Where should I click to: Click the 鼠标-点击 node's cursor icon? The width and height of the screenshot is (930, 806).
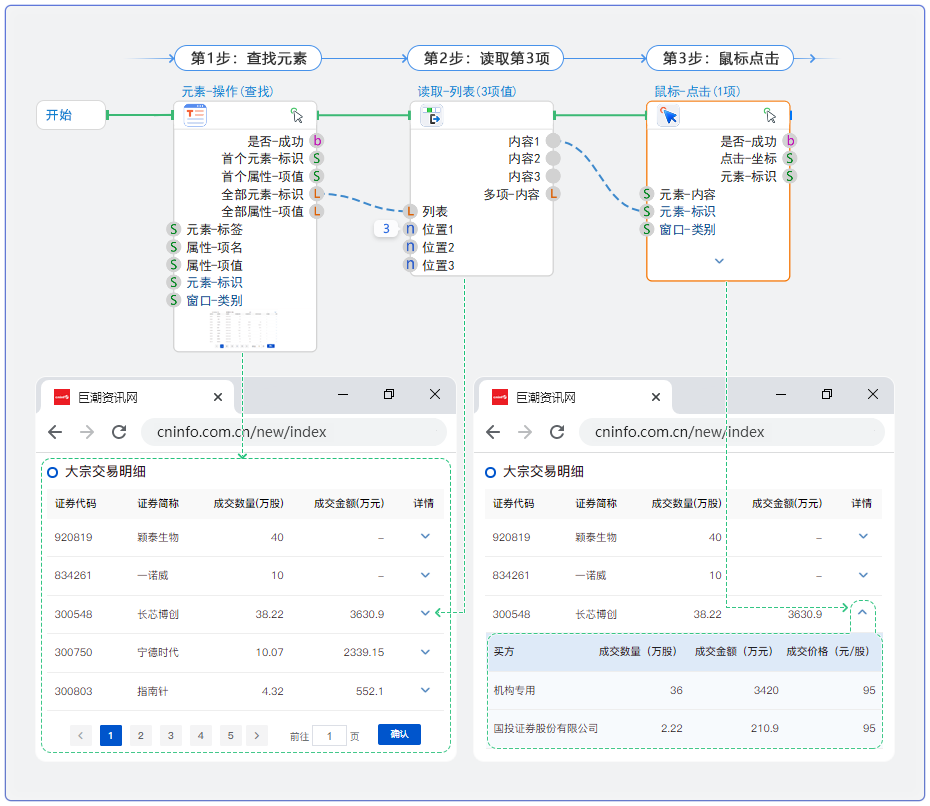[669, 116]
